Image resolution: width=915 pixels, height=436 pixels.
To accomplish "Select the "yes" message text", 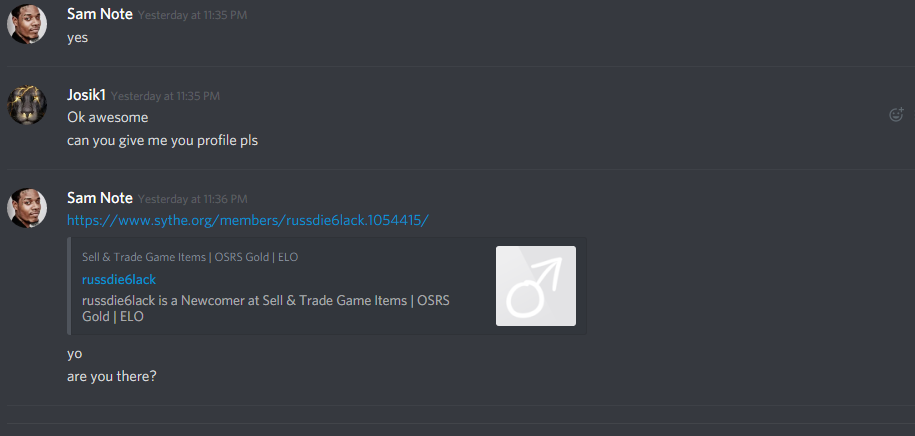I will [x=78, y=38].
